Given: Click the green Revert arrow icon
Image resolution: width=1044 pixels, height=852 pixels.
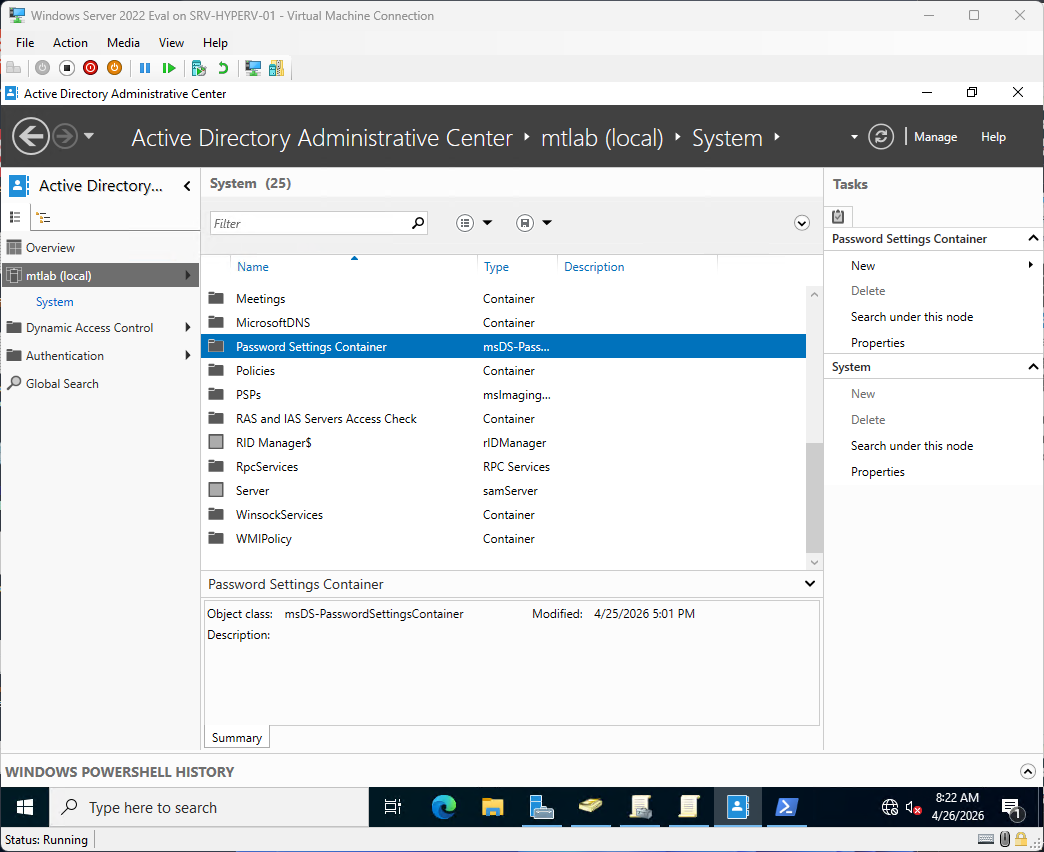Looking at the screenshot, I should (x=223, y=68).
